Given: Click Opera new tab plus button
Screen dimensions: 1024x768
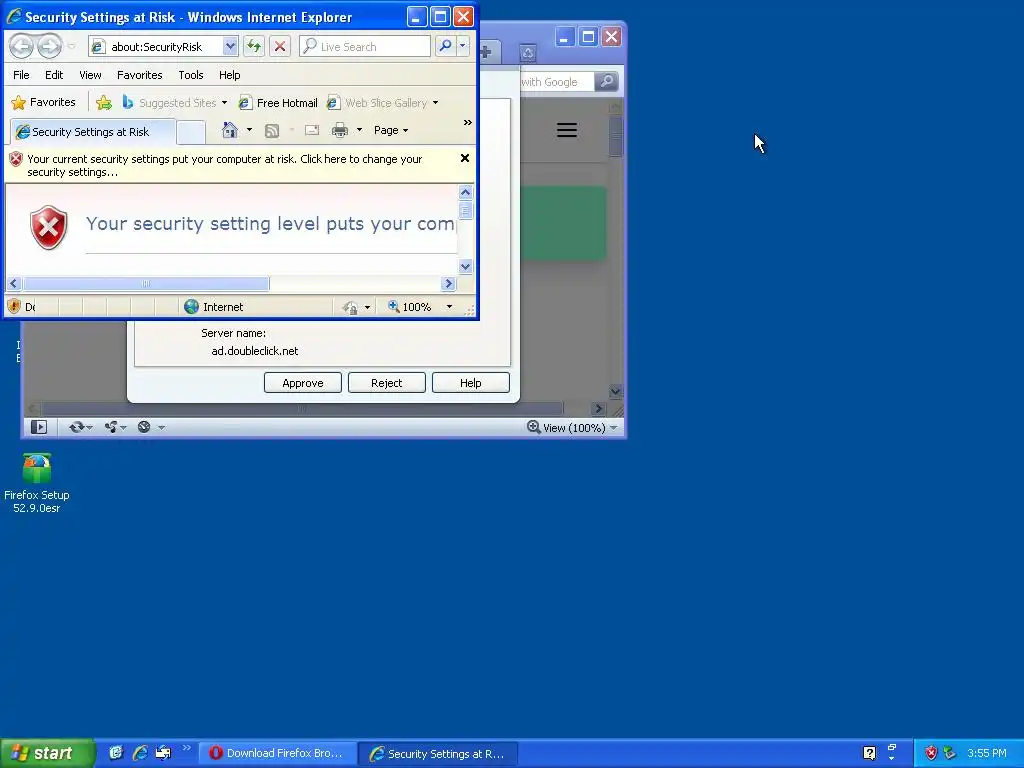Looking at the screenshot, I should pyautogui.click(x=487, y=52).
